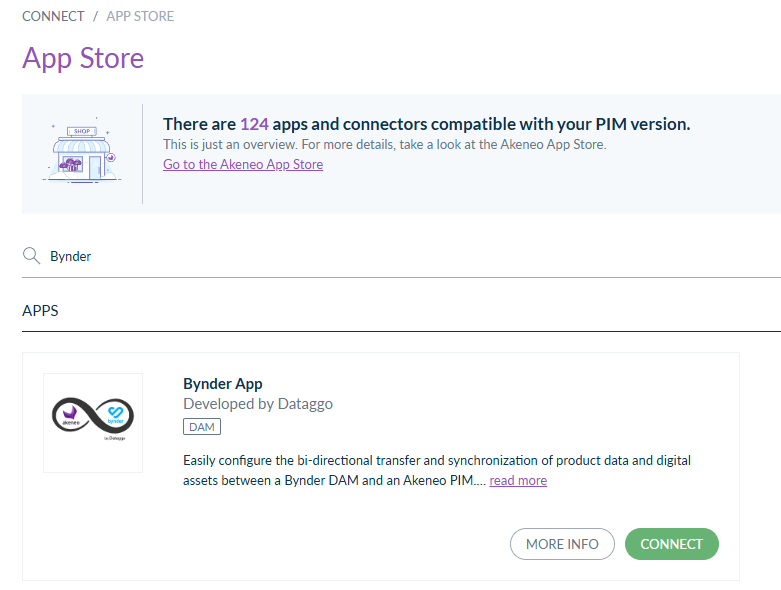Select the APP STORE breadcrumb item
Viewport: 781px width, 590px height.
(x=140, y=16)
